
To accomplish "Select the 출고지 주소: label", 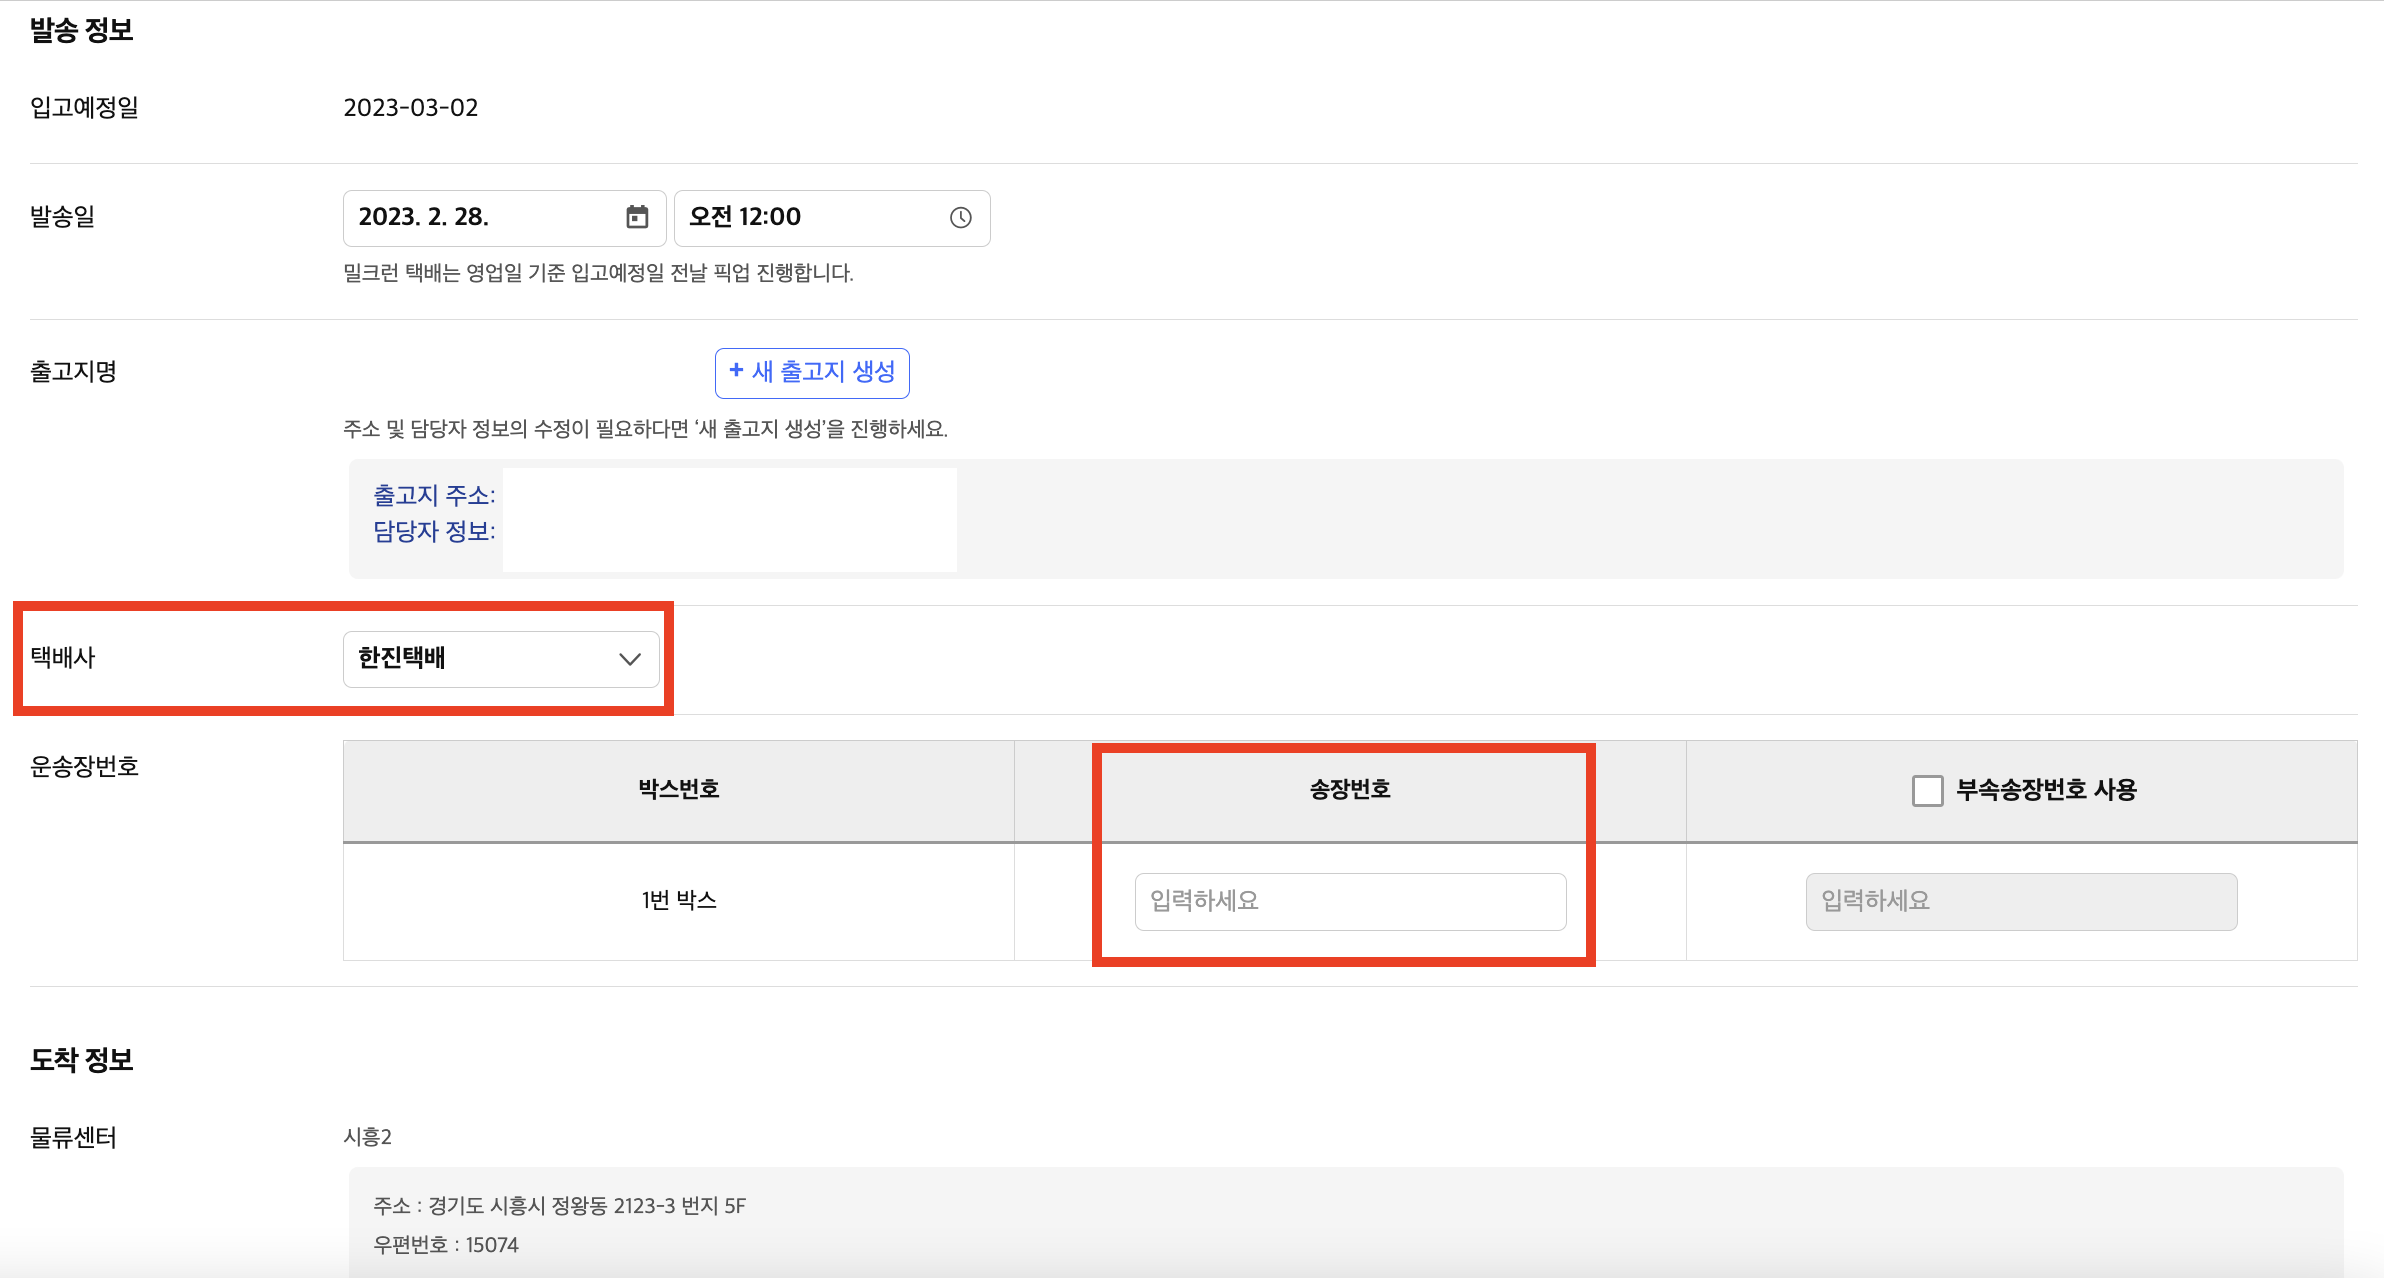I will [434, 495].
